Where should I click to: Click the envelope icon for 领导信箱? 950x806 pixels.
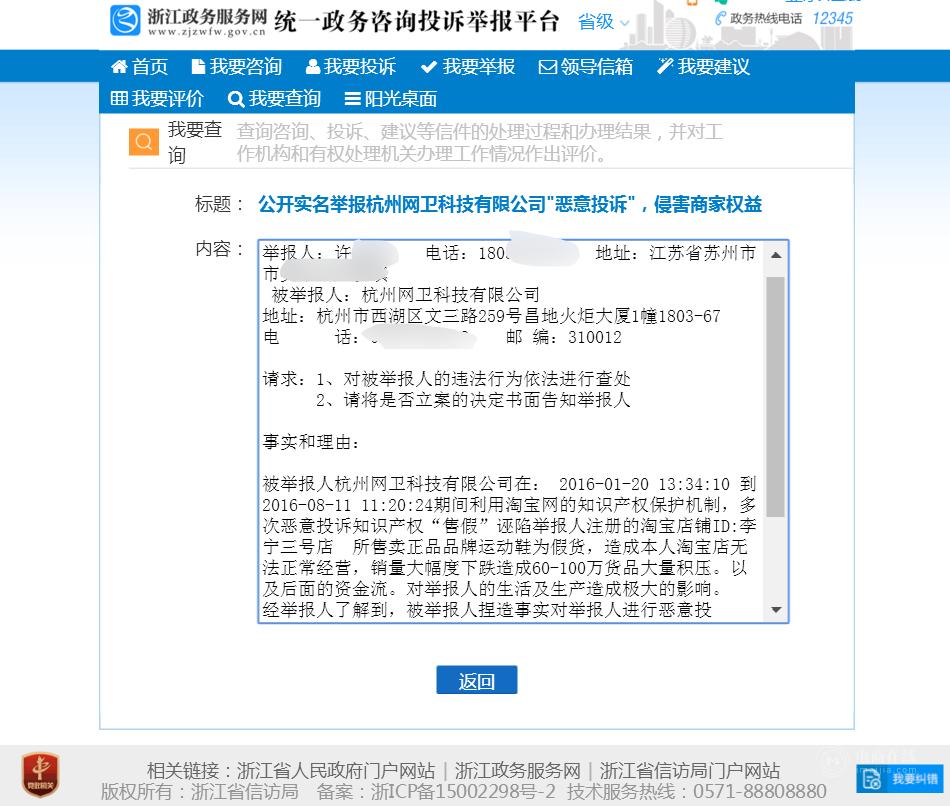click(548, 67)
